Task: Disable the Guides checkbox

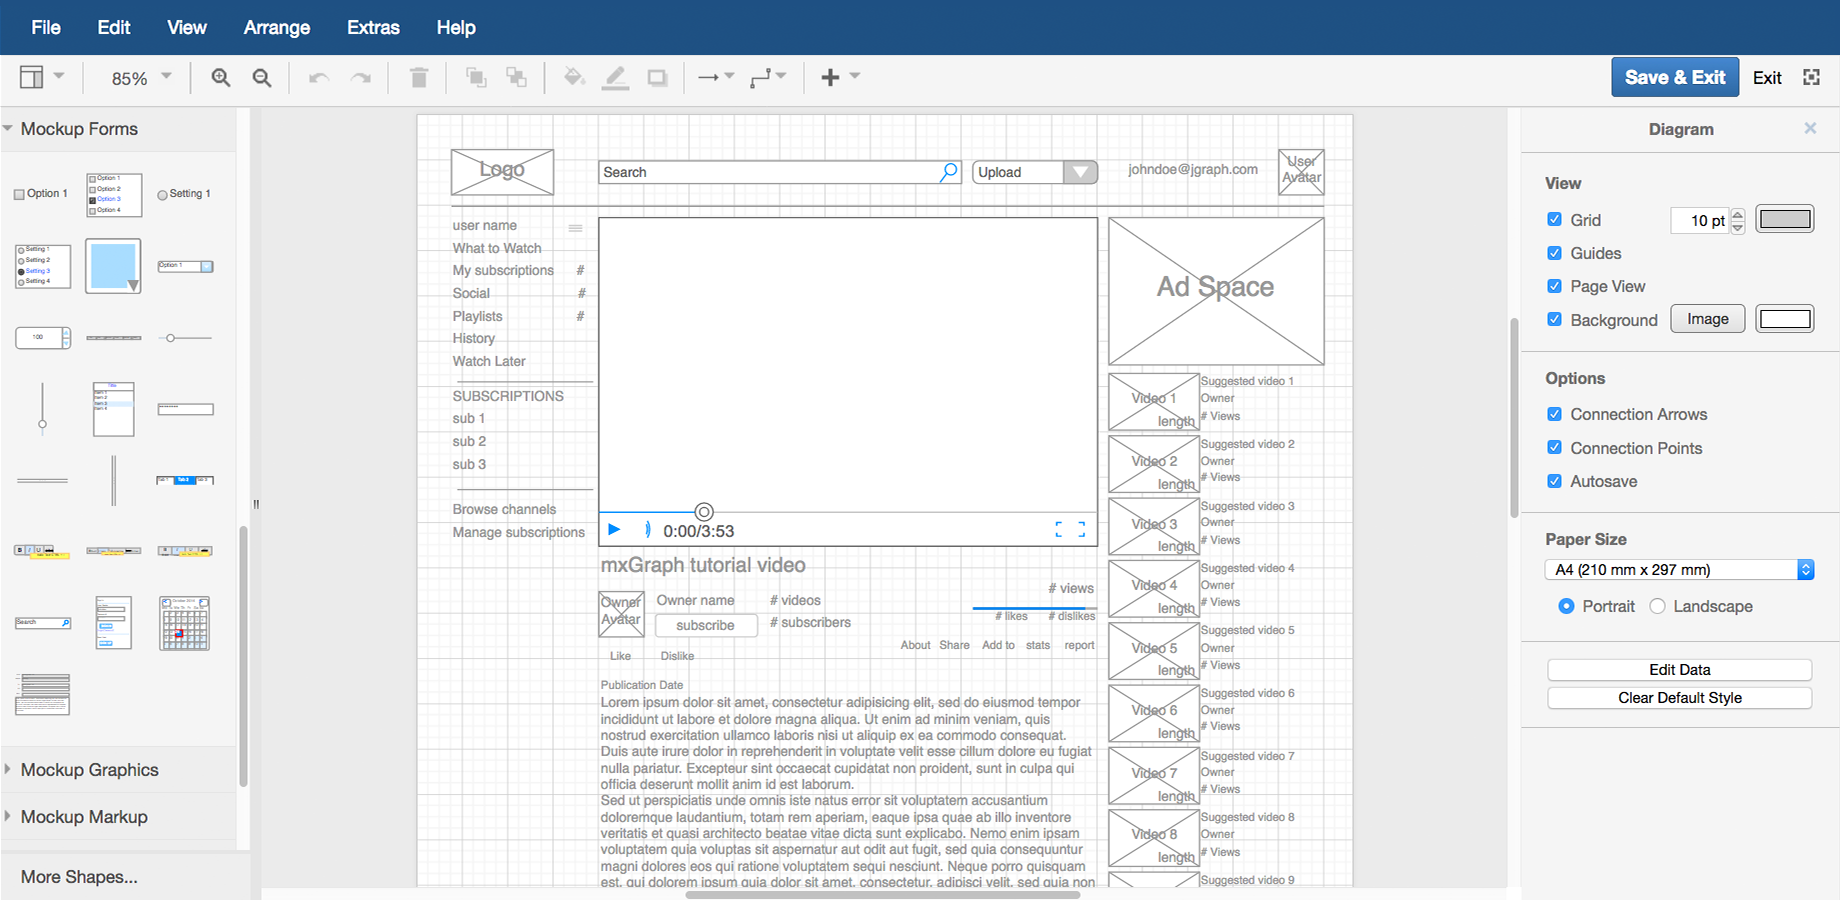Action: click(x=1554, y=253)
